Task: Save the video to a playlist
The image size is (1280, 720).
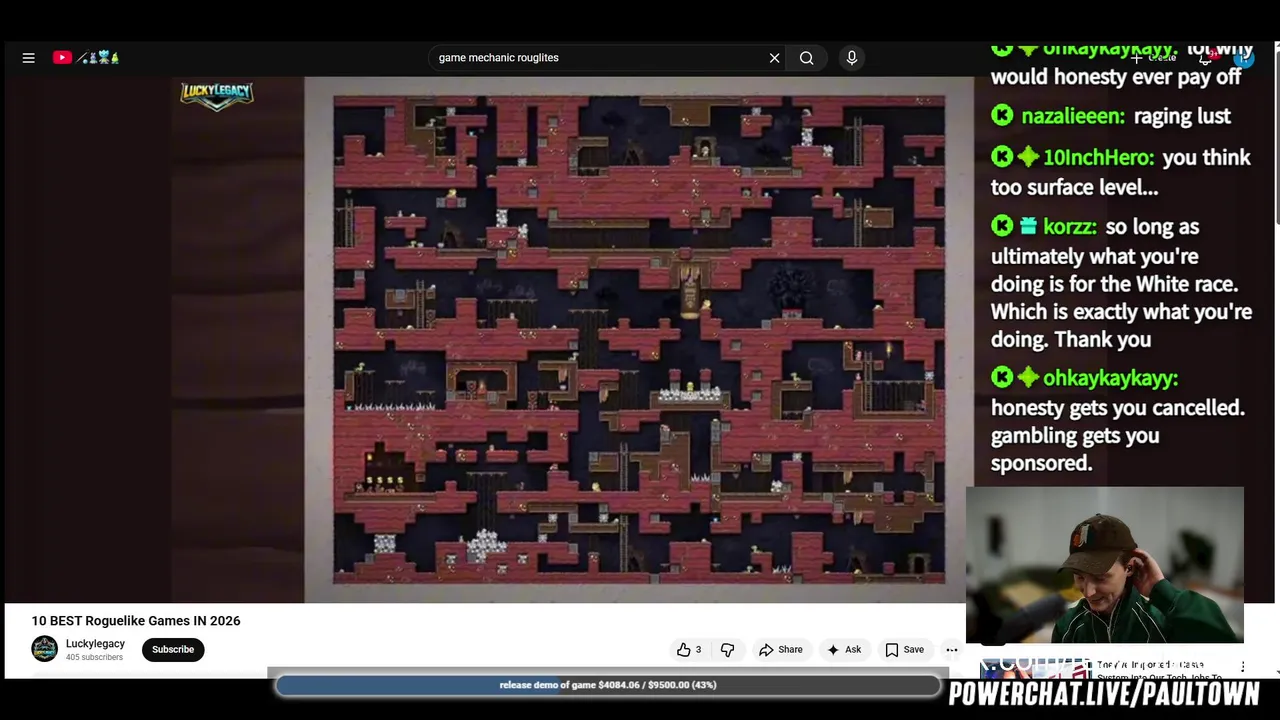Action: [x=905, y=650]
